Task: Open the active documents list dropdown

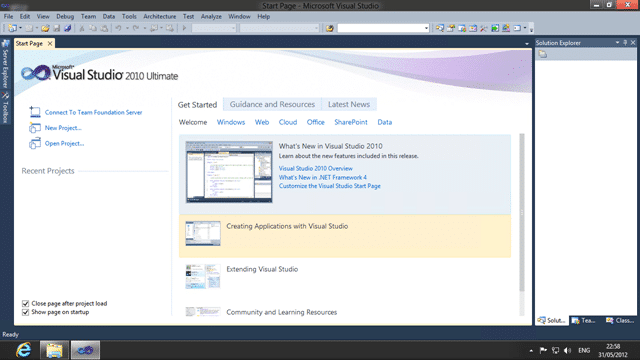Action: tap(527, 43)
